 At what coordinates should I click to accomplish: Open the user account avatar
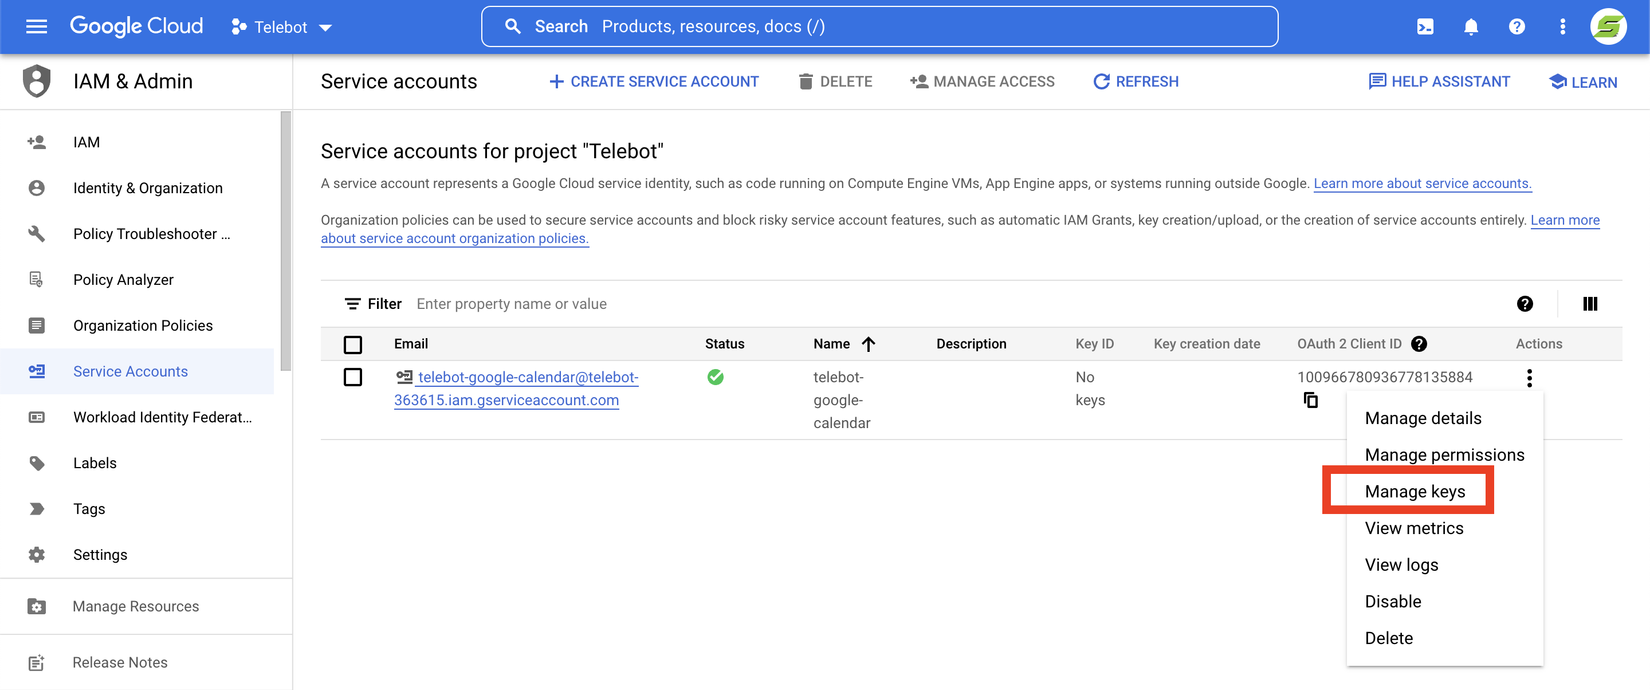(x=1608, y=27)
